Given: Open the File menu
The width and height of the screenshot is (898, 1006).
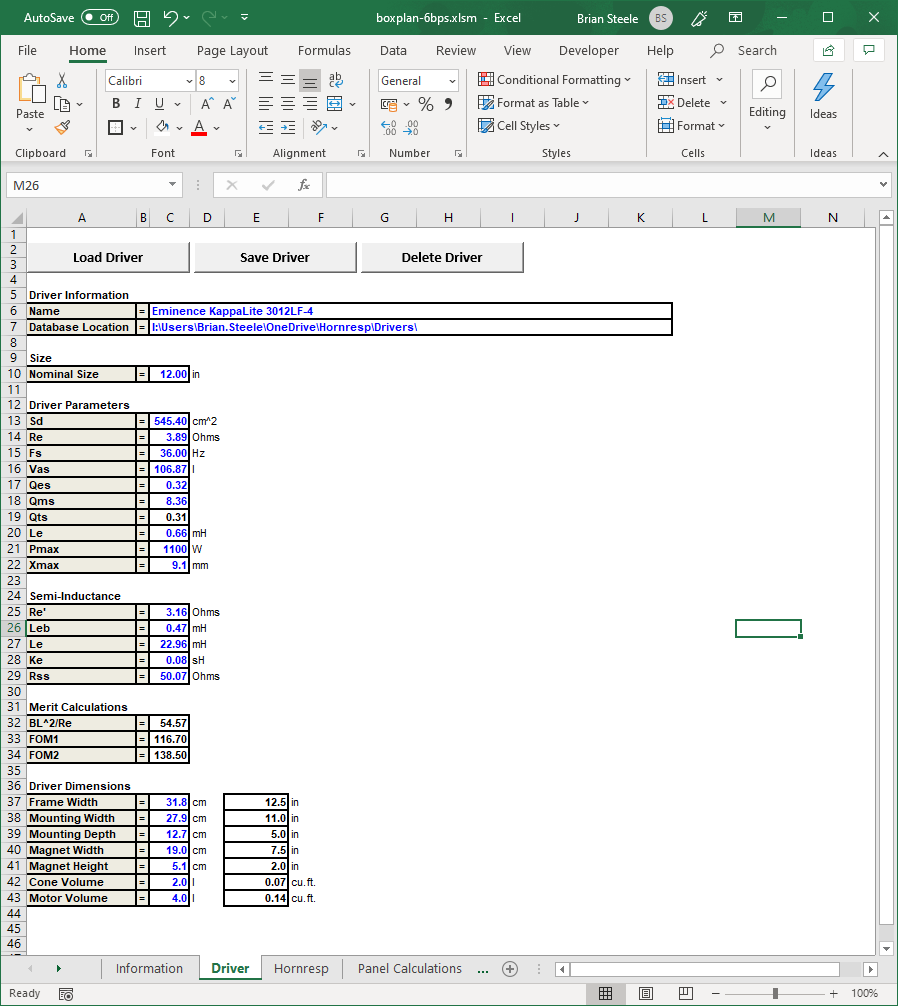Looking at the screenshot, I should tap(27, 51).
